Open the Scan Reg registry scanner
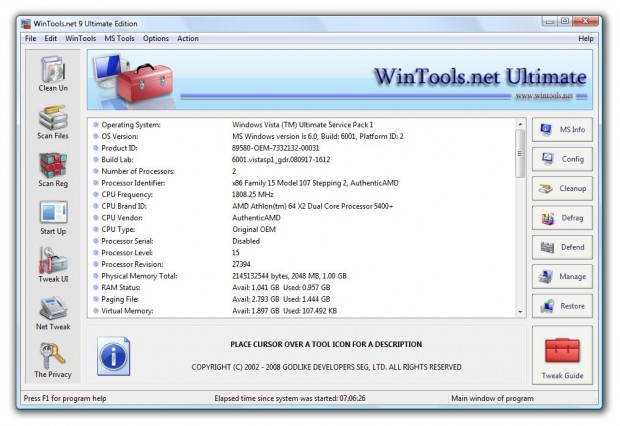Screen dimensions: 620x426 tap(53, 170)
